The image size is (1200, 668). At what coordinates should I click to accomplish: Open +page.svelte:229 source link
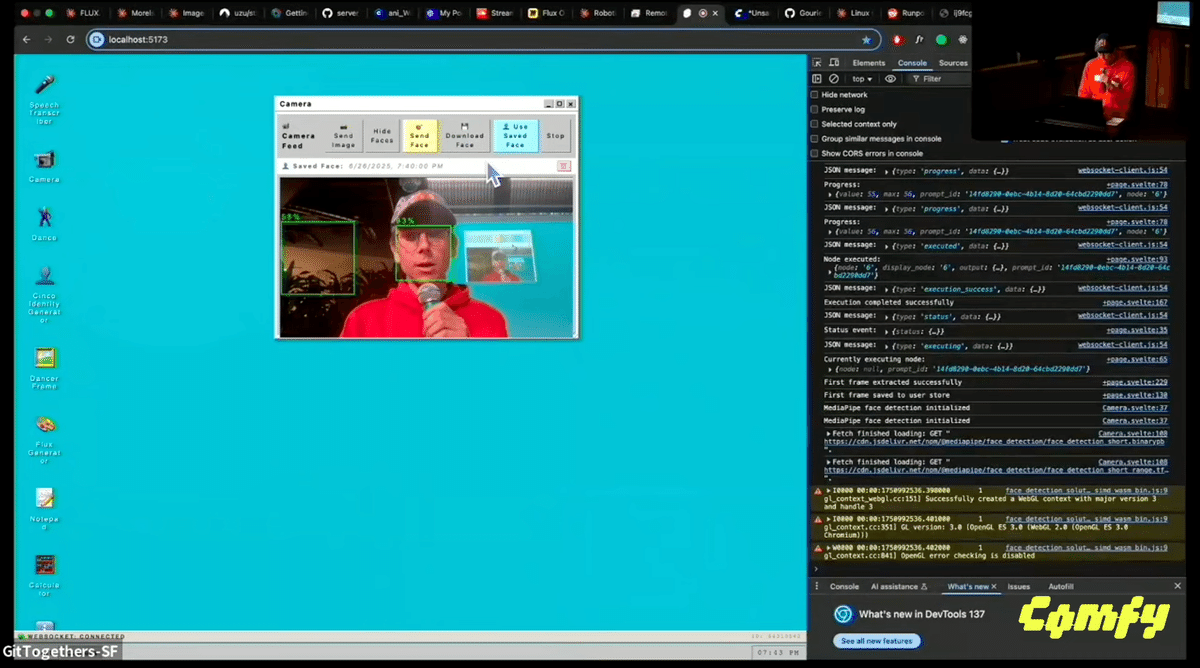click(1135, 382)
